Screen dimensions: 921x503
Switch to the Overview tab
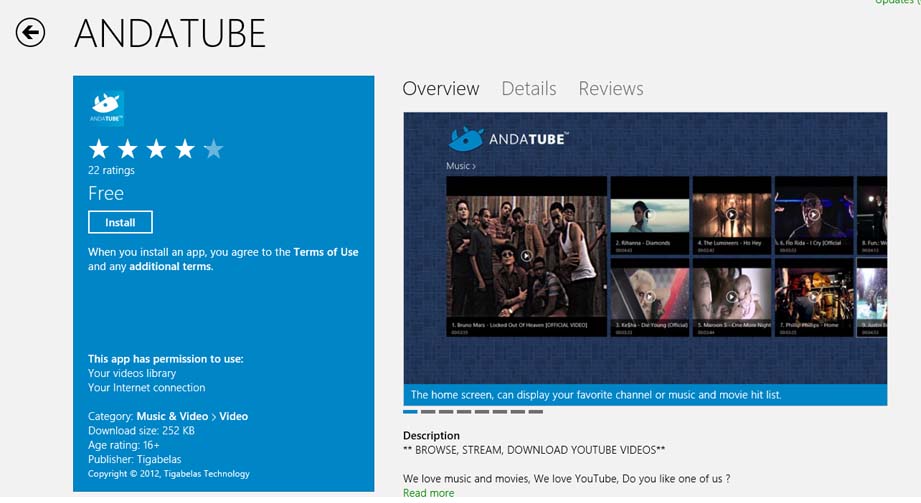tap(441, 89)
